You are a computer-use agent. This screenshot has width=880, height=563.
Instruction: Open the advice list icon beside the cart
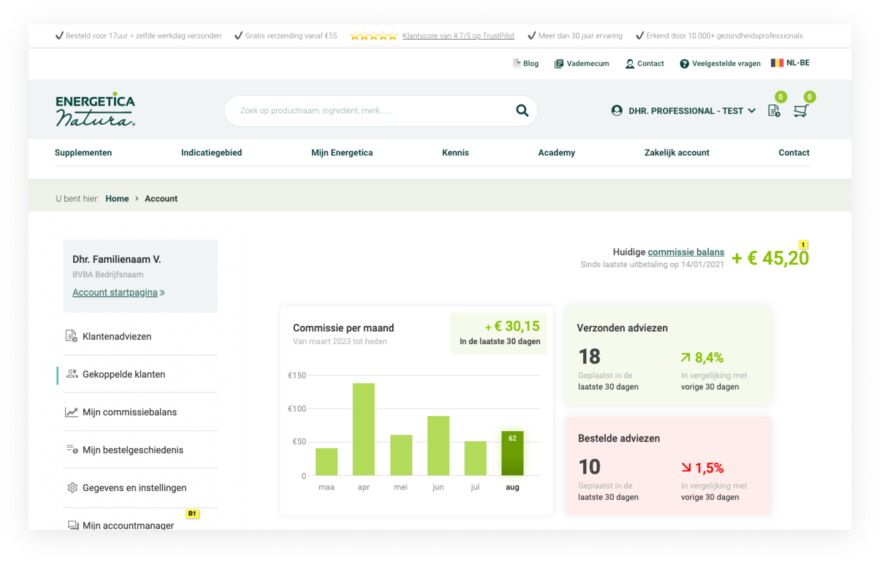[x=773, y=111]
